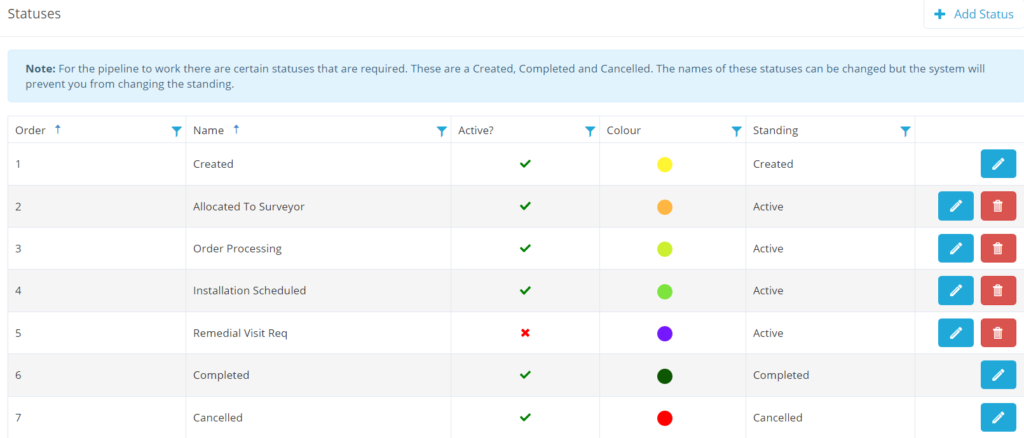Edit the Created status row
Image resolution: width=1024 pixels, height=438 pixels.
pos(998,164)
